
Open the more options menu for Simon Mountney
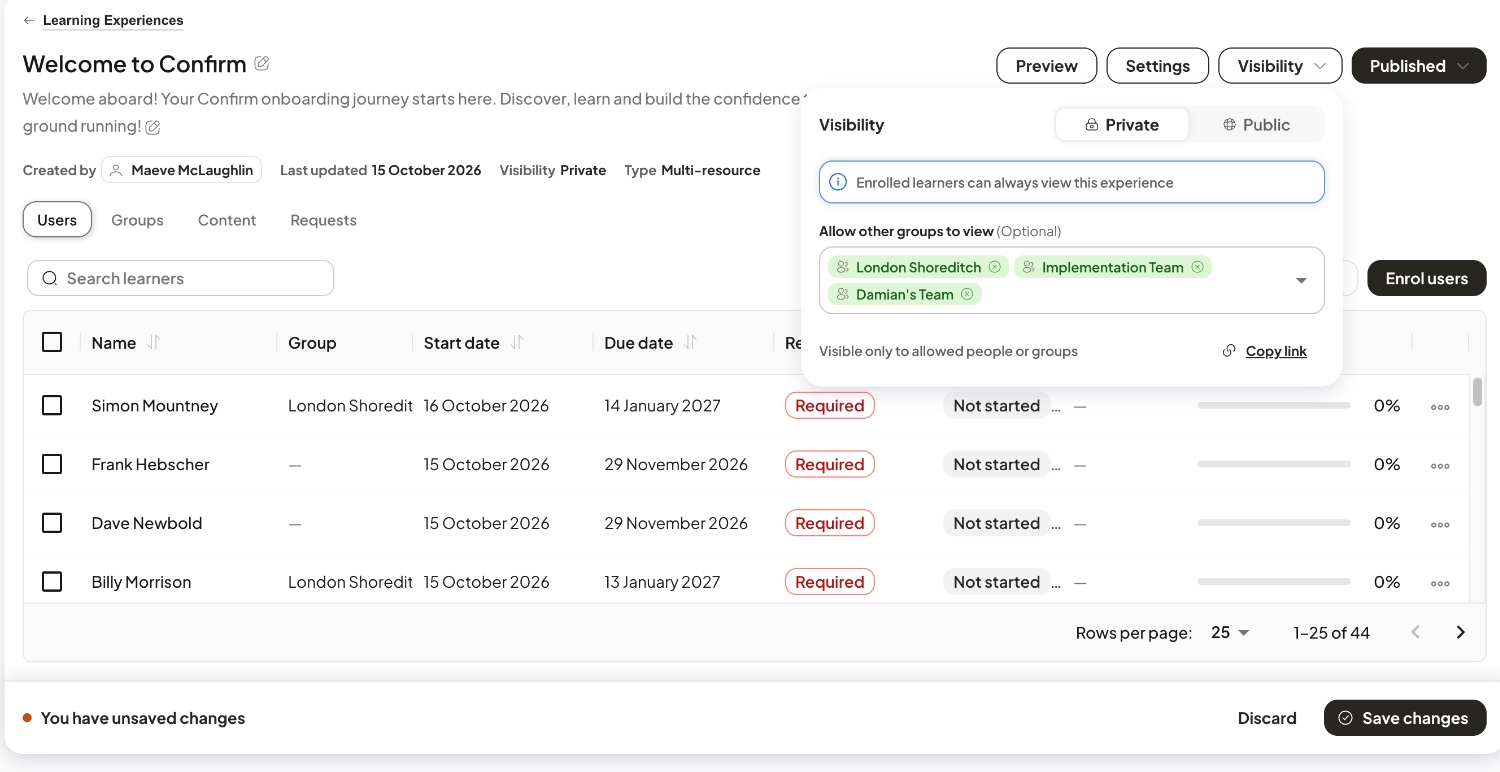(x=1440, y=406)
